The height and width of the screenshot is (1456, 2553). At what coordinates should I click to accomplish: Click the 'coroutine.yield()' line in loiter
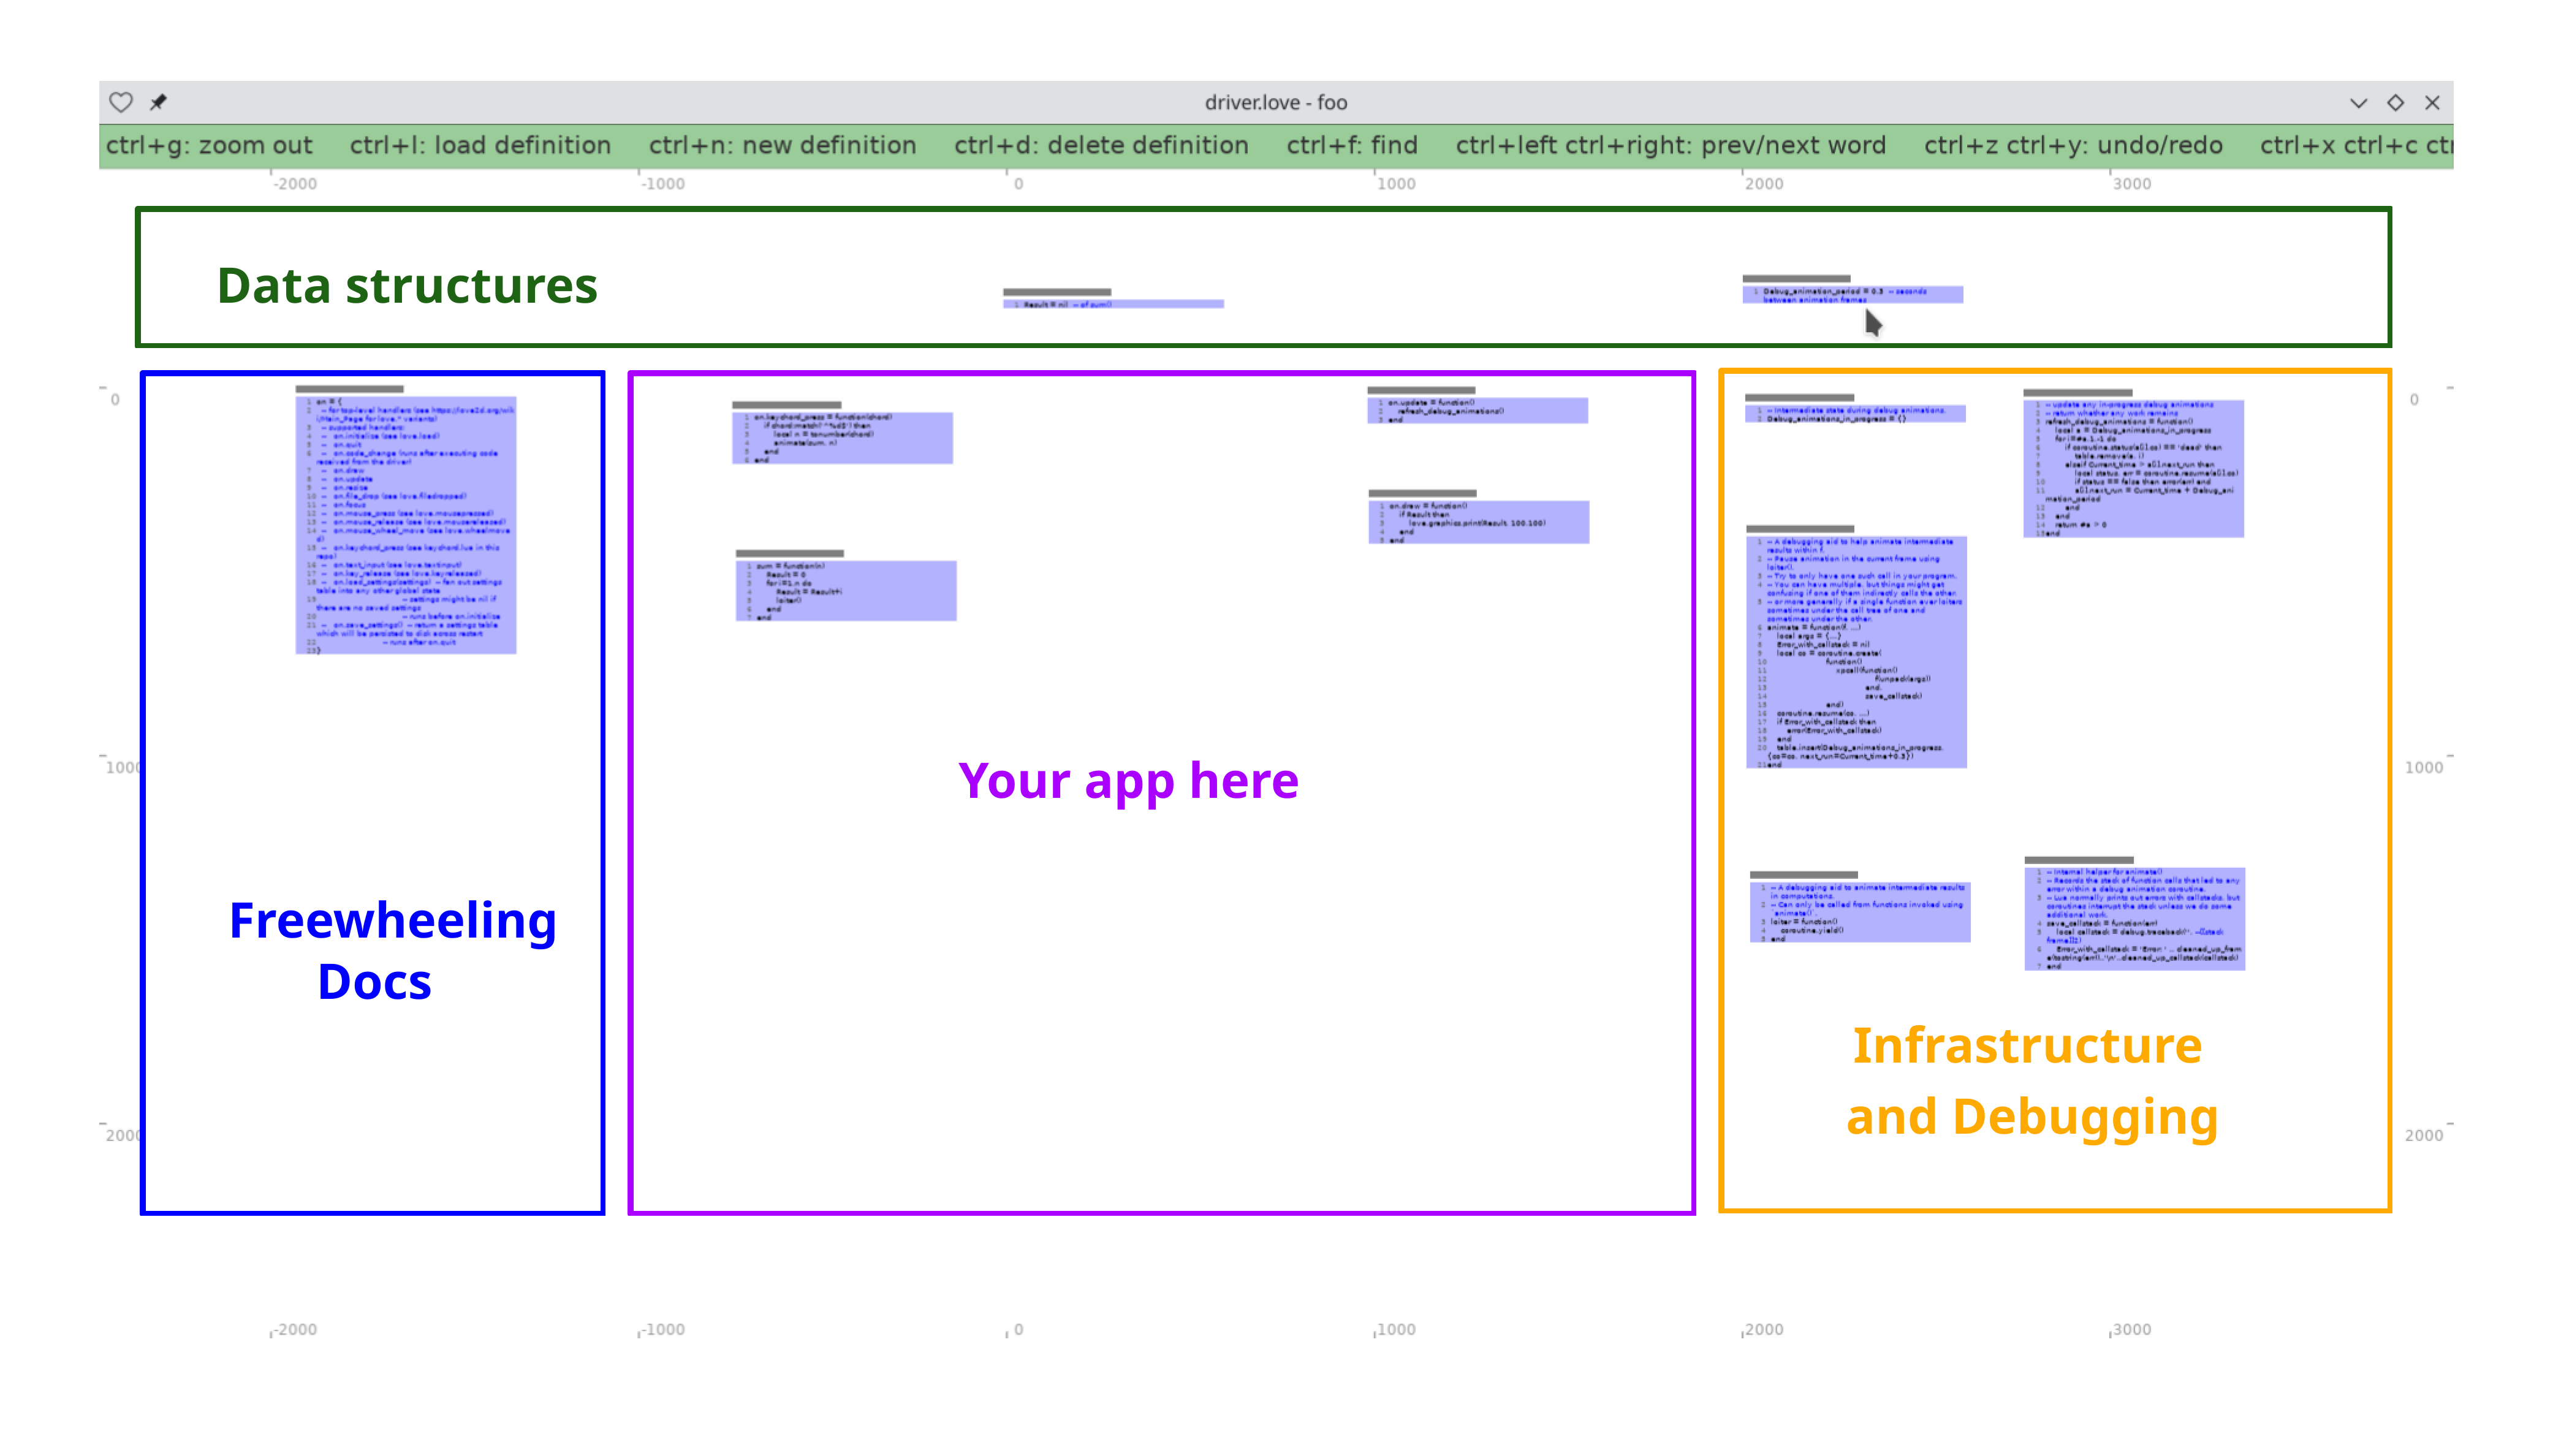pos(1812,931)
